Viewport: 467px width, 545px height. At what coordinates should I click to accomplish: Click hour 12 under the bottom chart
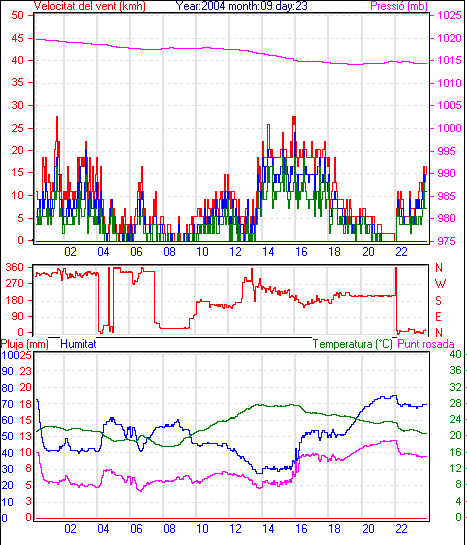236,529
